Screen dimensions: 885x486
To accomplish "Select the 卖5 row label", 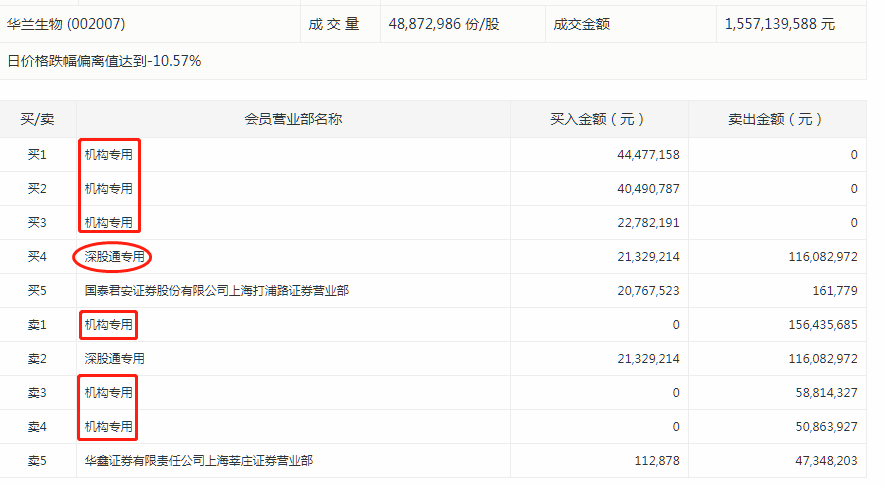I will 37,461.
